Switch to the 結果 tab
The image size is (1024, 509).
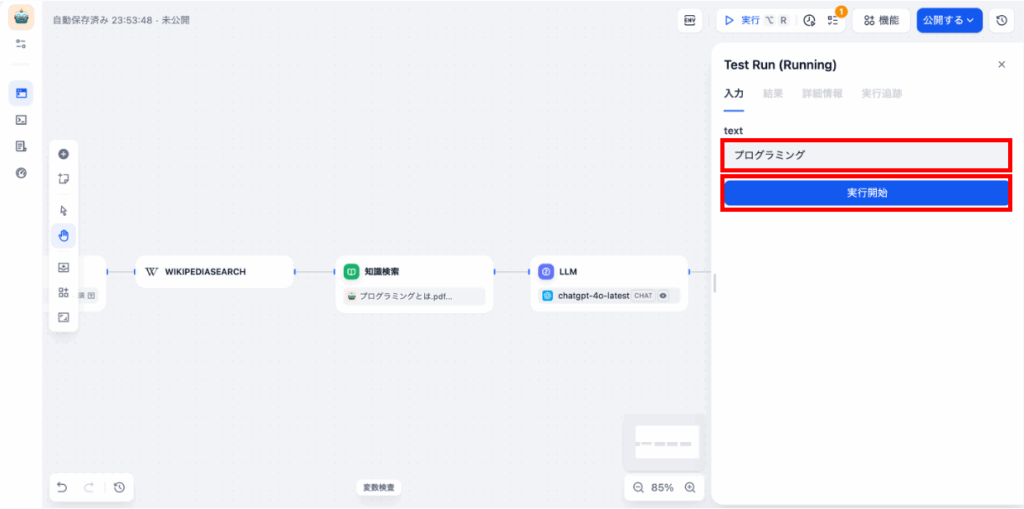pyautogui.click(x=773, y=93)
